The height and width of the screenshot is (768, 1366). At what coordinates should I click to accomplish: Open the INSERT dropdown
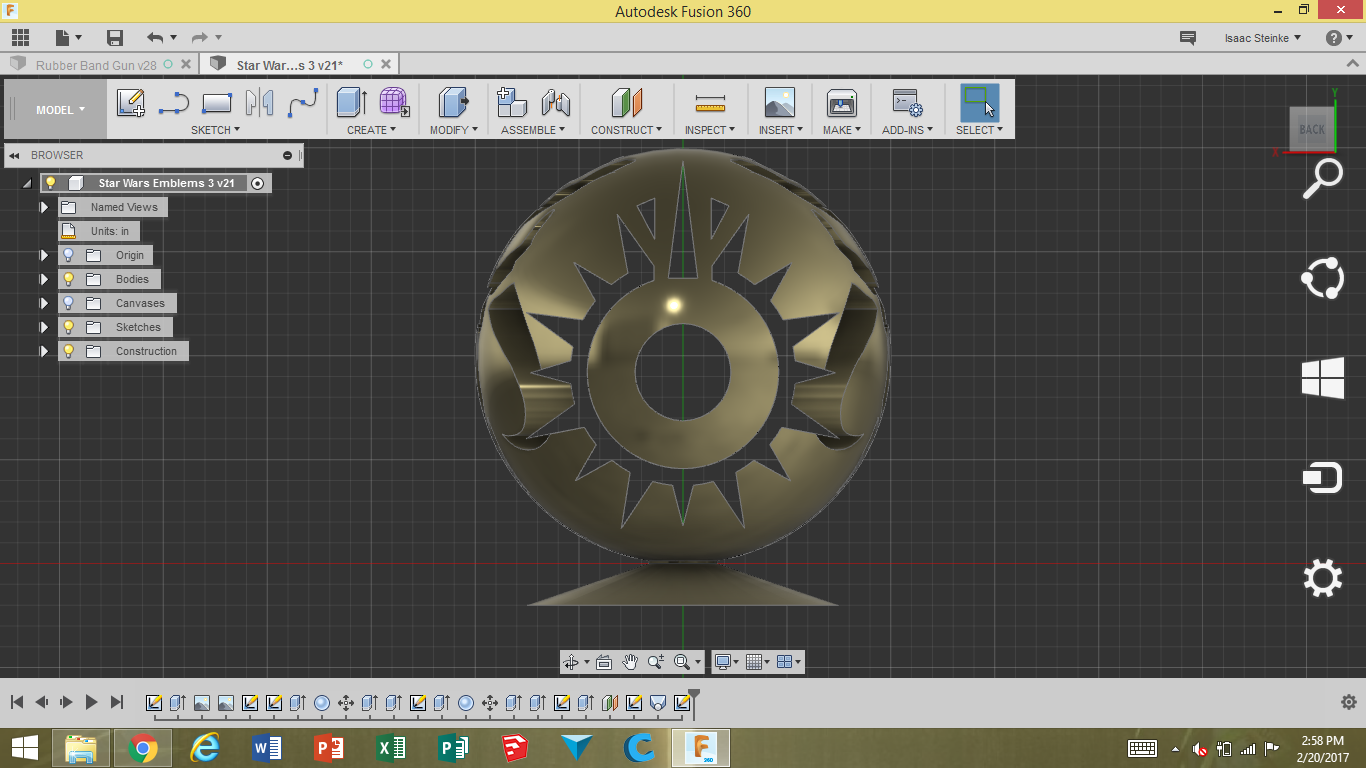point(780,130)
